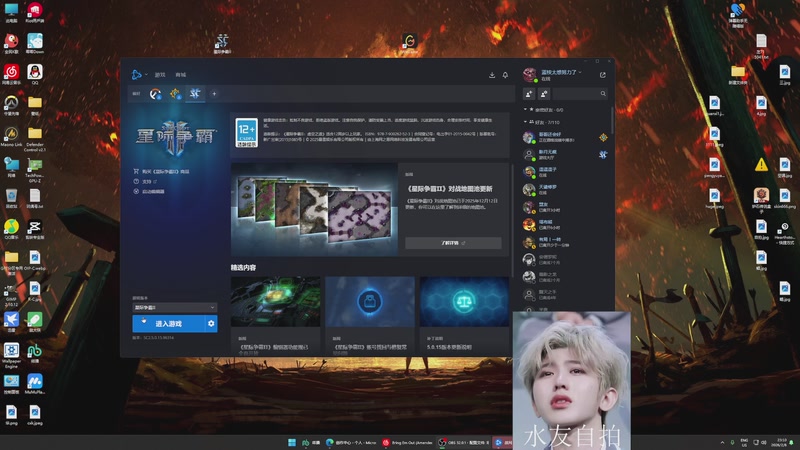Screen dimensions: 800x450
Task: Switch to NetEase Music taskbar item
Action: (408, 442)
